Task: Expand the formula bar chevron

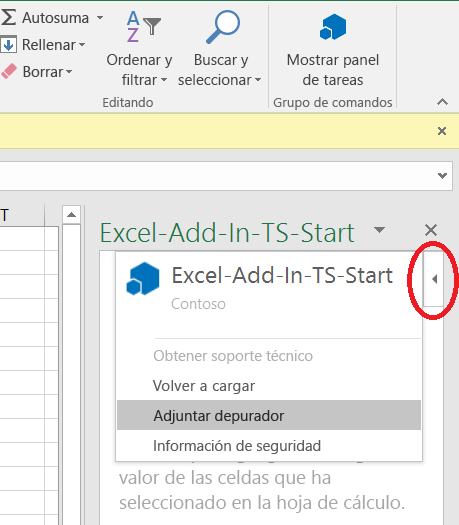Action: click(442, 175)
